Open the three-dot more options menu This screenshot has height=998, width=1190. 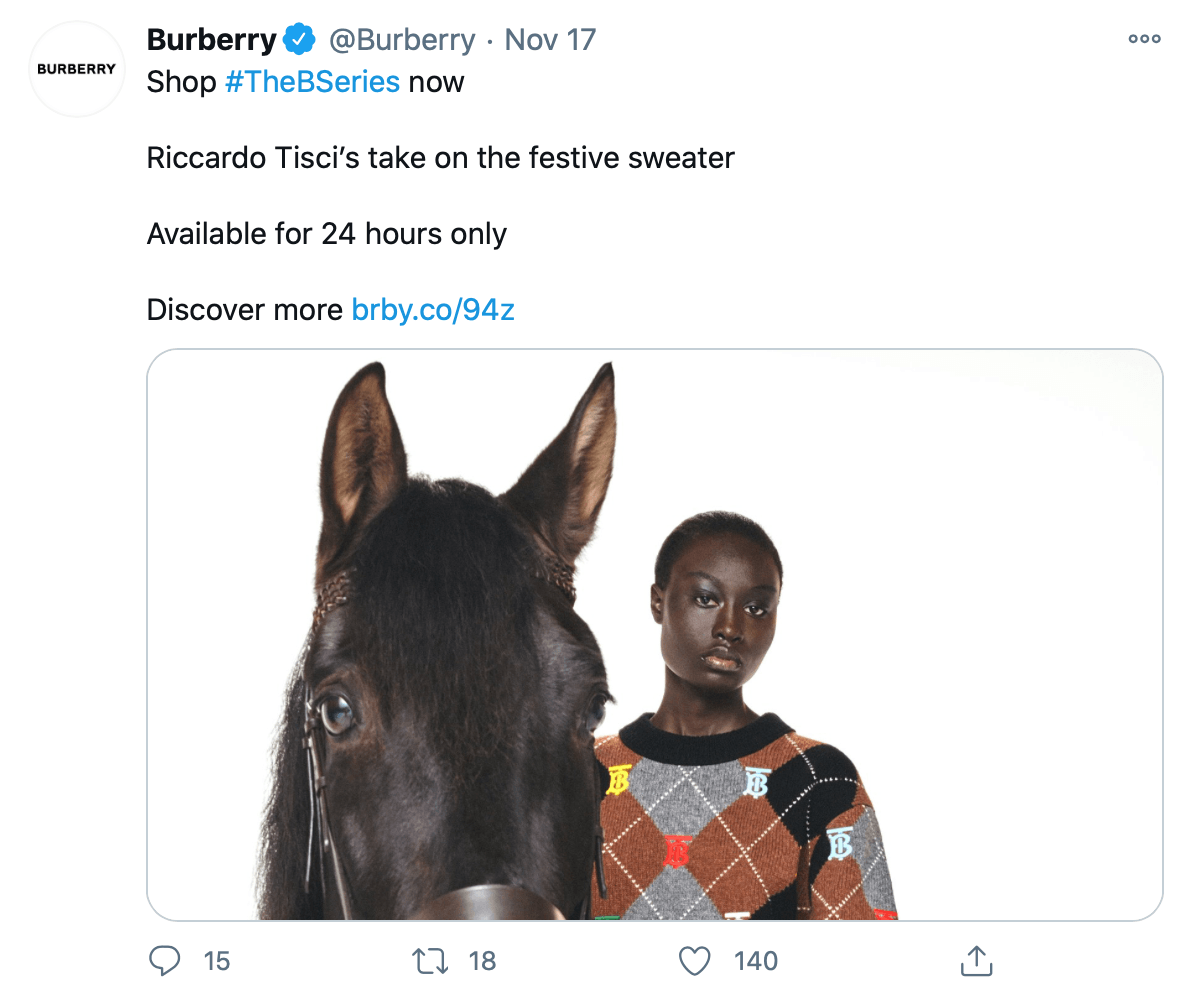click(1144, 39)
